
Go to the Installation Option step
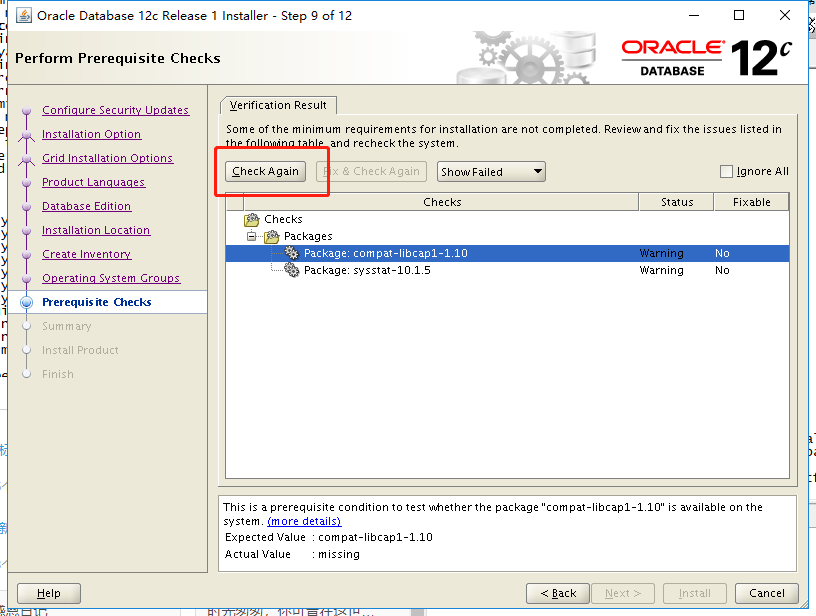coord(92,134)
